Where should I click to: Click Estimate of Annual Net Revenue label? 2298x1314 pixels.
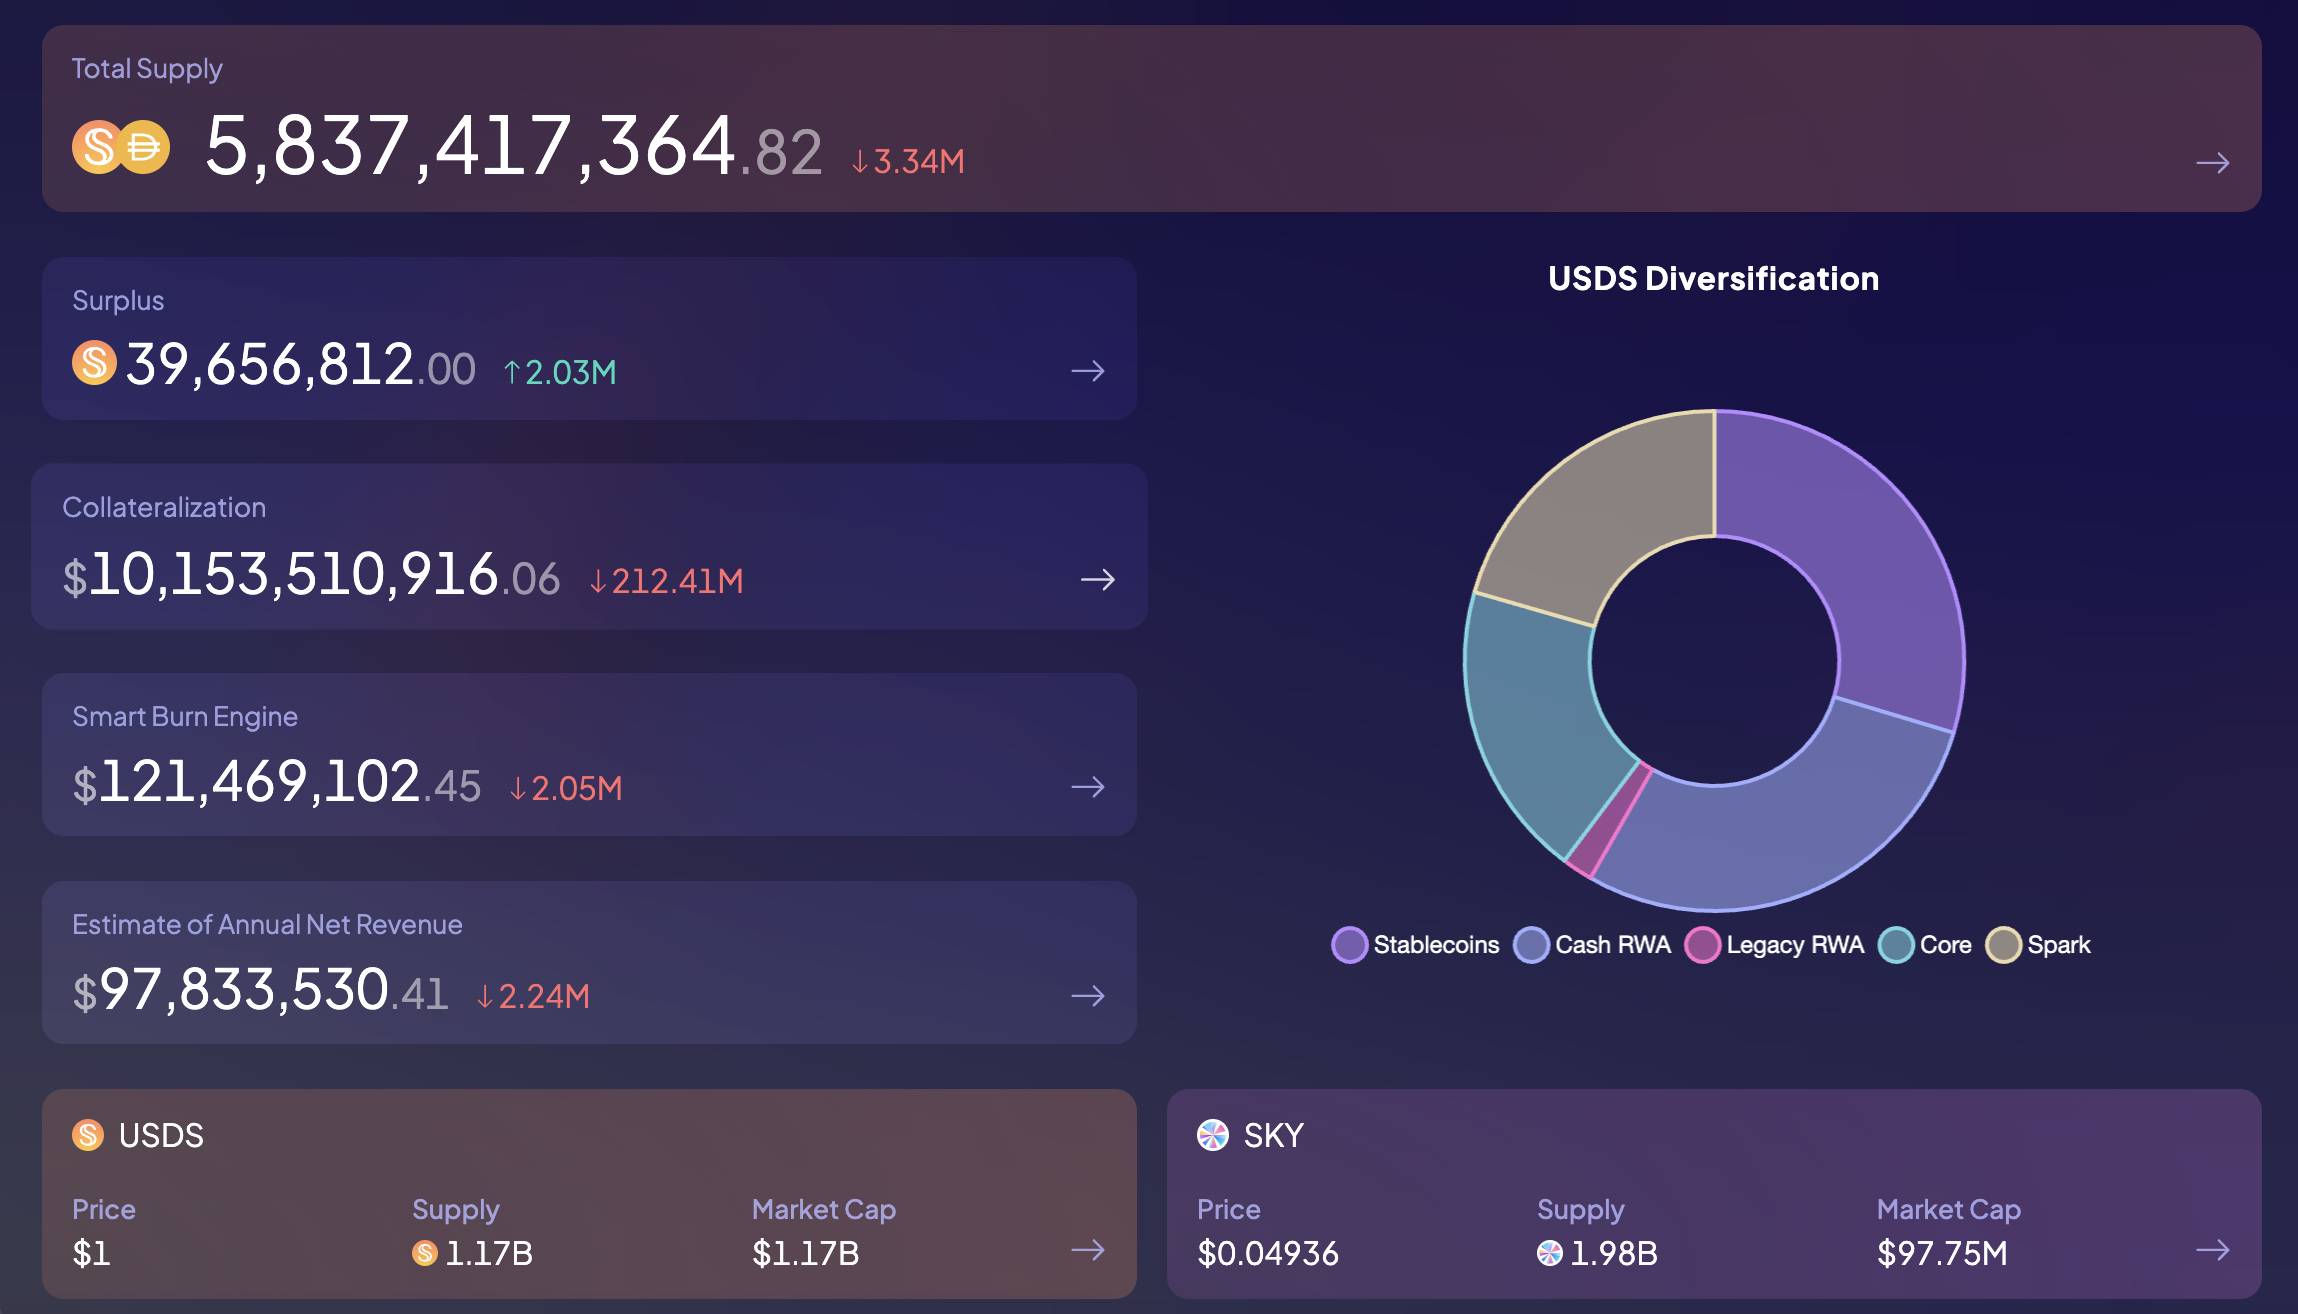click(267, 924)
